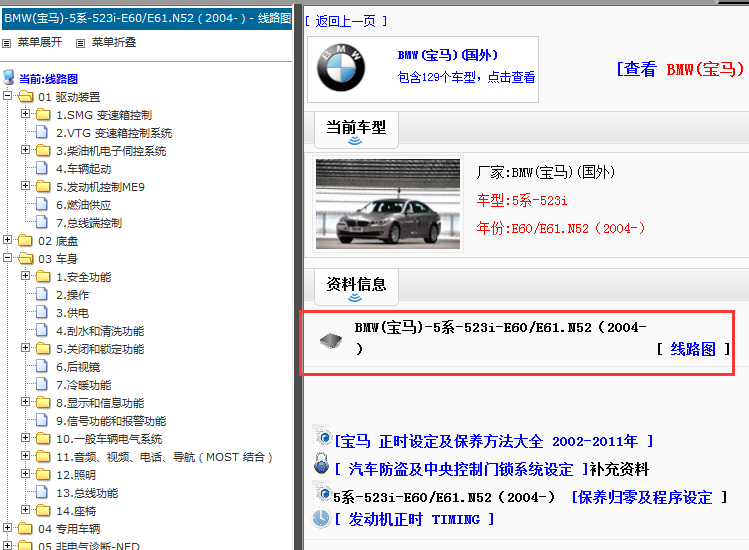This screenshot has width=749, height=550.
Task: Click the 车型:5系-523i text
Action: pos(522,200)
